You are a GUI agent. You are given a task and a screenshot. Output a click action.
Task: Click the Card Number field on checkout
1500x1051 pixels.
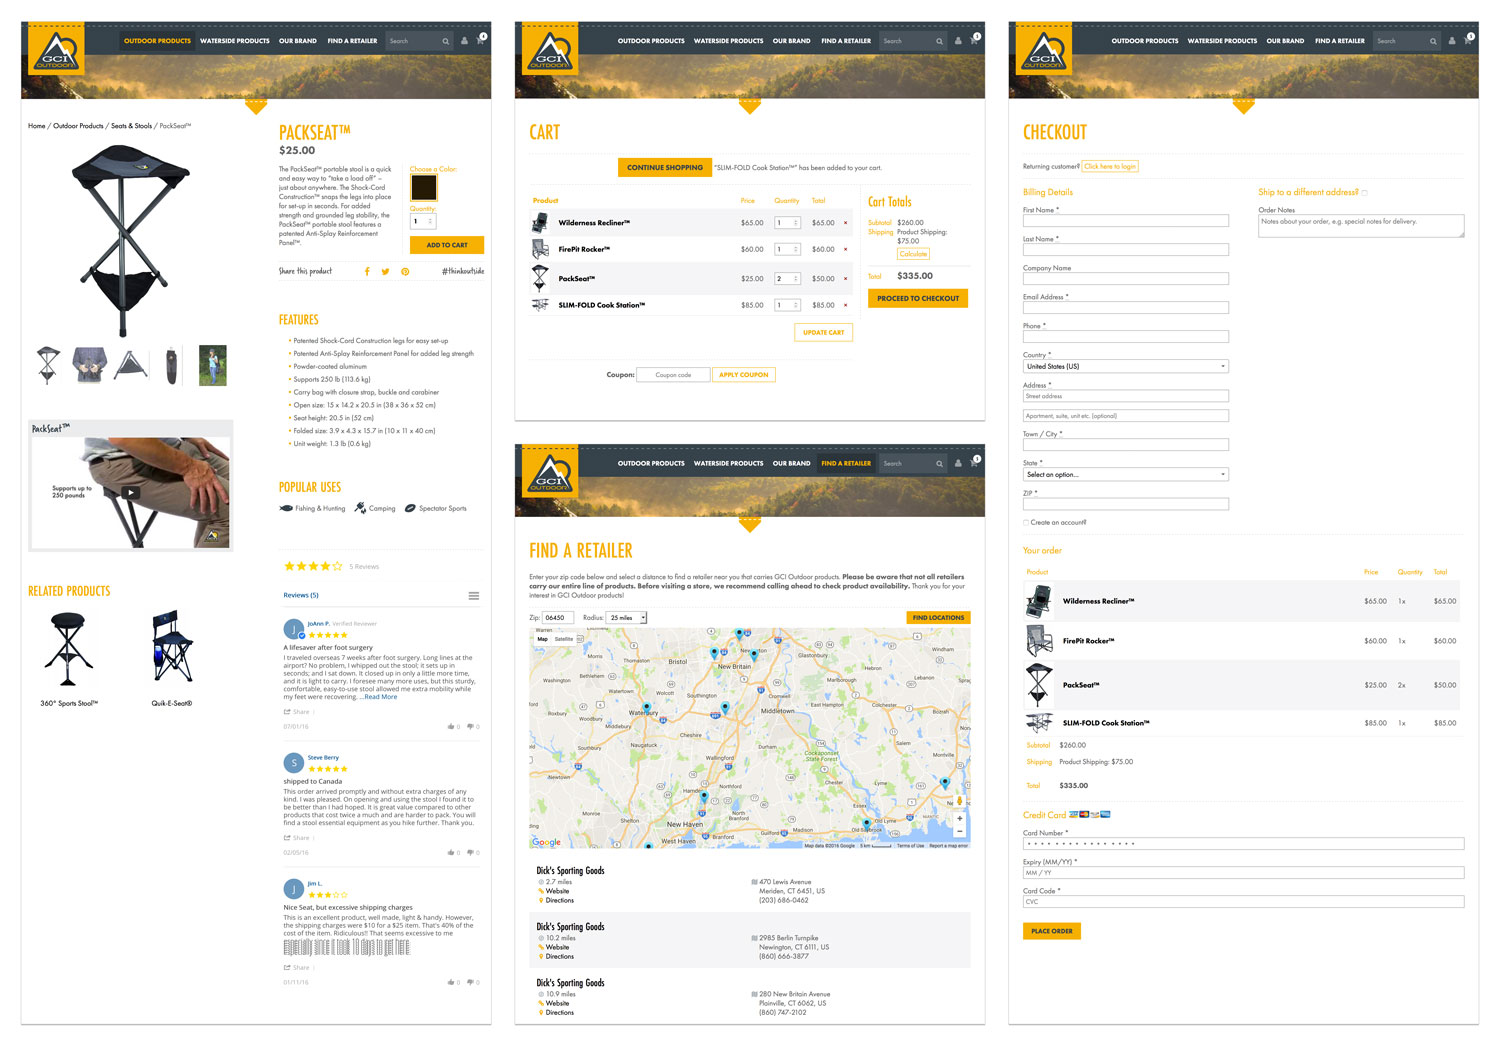pyautogui.click(x=1243, y=844)
